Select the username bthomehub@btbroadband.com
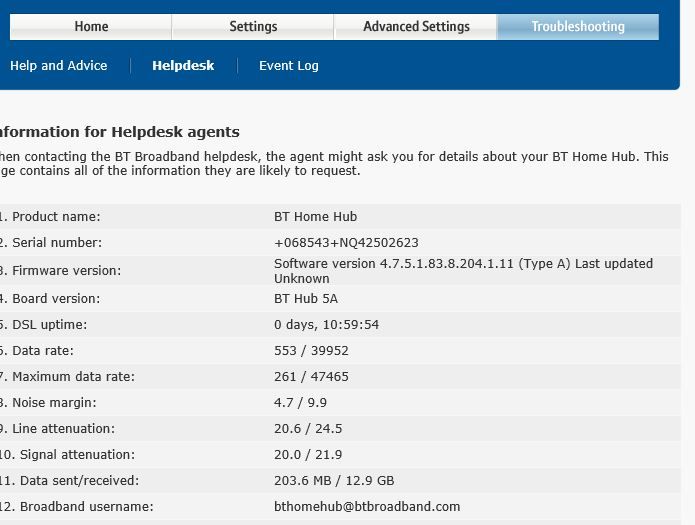 [x=367, y=506]
